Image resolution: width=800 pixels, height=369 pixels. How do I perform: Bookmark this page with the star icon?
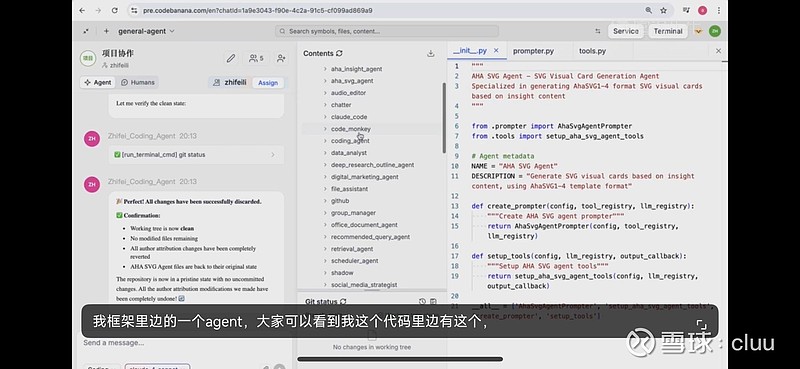click(x=663, y=10)
